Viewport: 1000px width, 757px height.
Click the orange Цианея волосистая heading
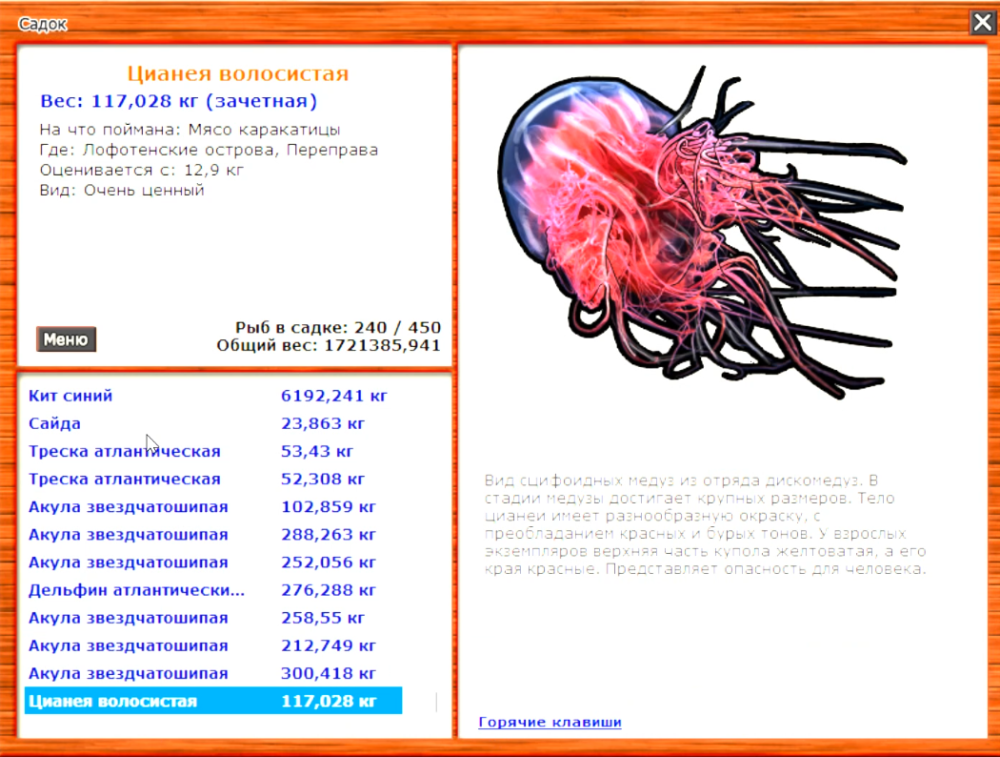(x=238, y=74)
